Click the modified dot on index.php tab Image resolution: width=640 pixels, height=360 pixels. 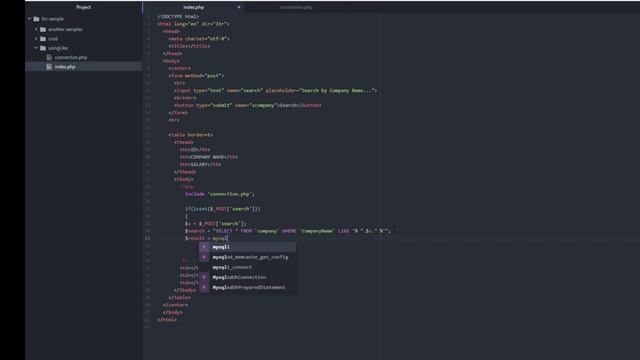click(x=239, y=7)
